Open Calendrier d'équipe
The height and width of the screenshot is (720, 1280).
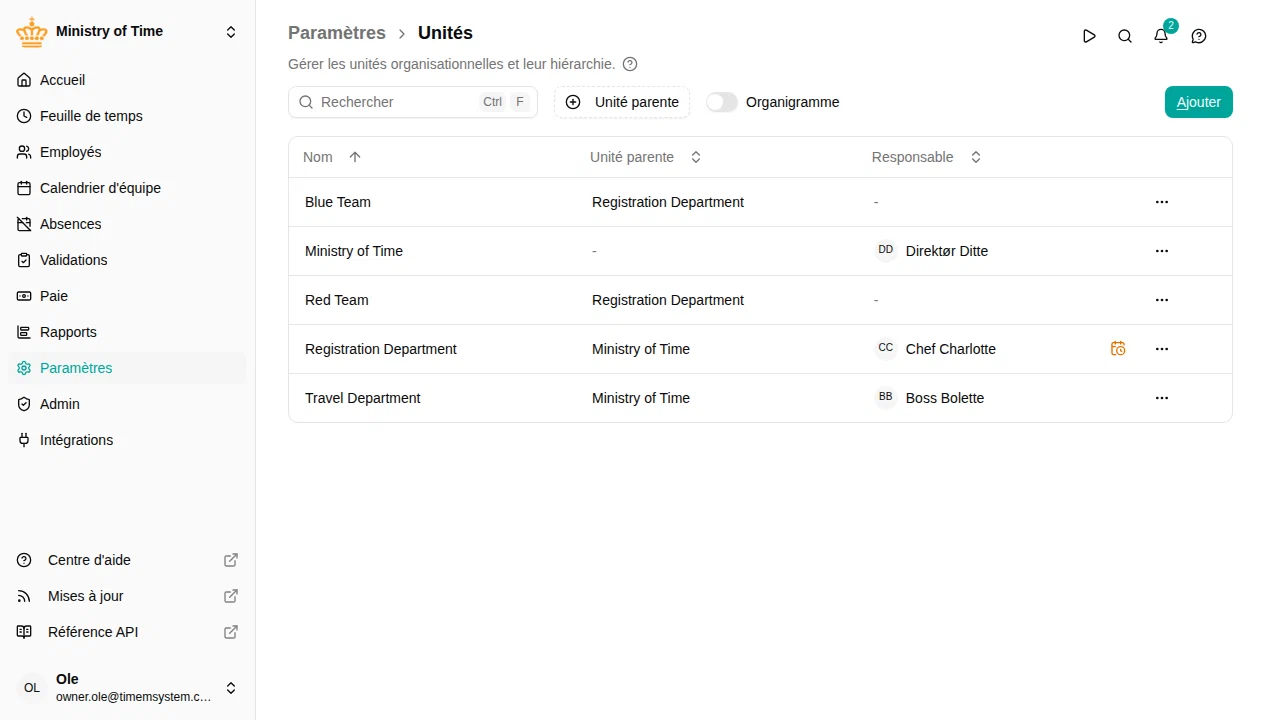127,188
